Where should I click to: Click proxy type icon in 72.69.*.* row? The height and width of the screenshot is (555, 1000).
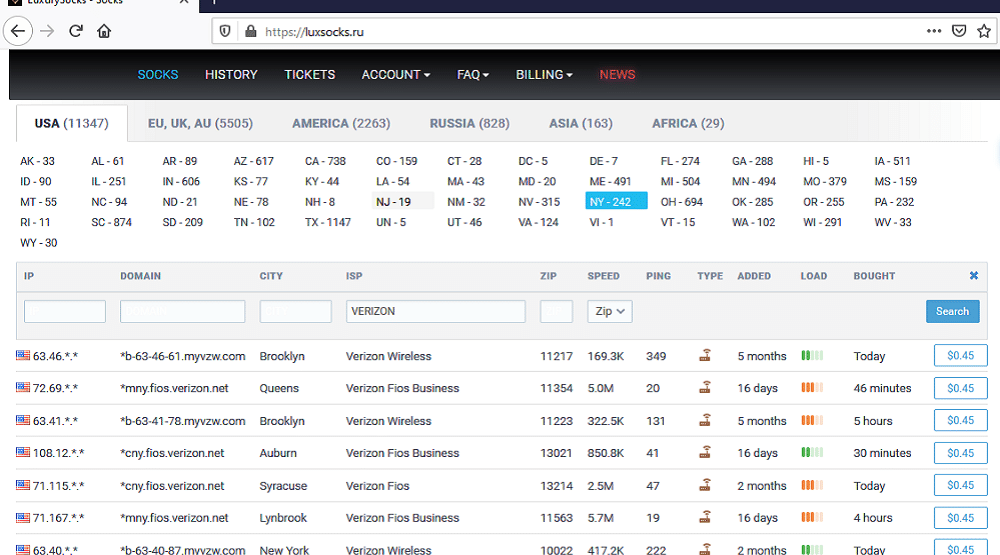[x=705, y=387]
